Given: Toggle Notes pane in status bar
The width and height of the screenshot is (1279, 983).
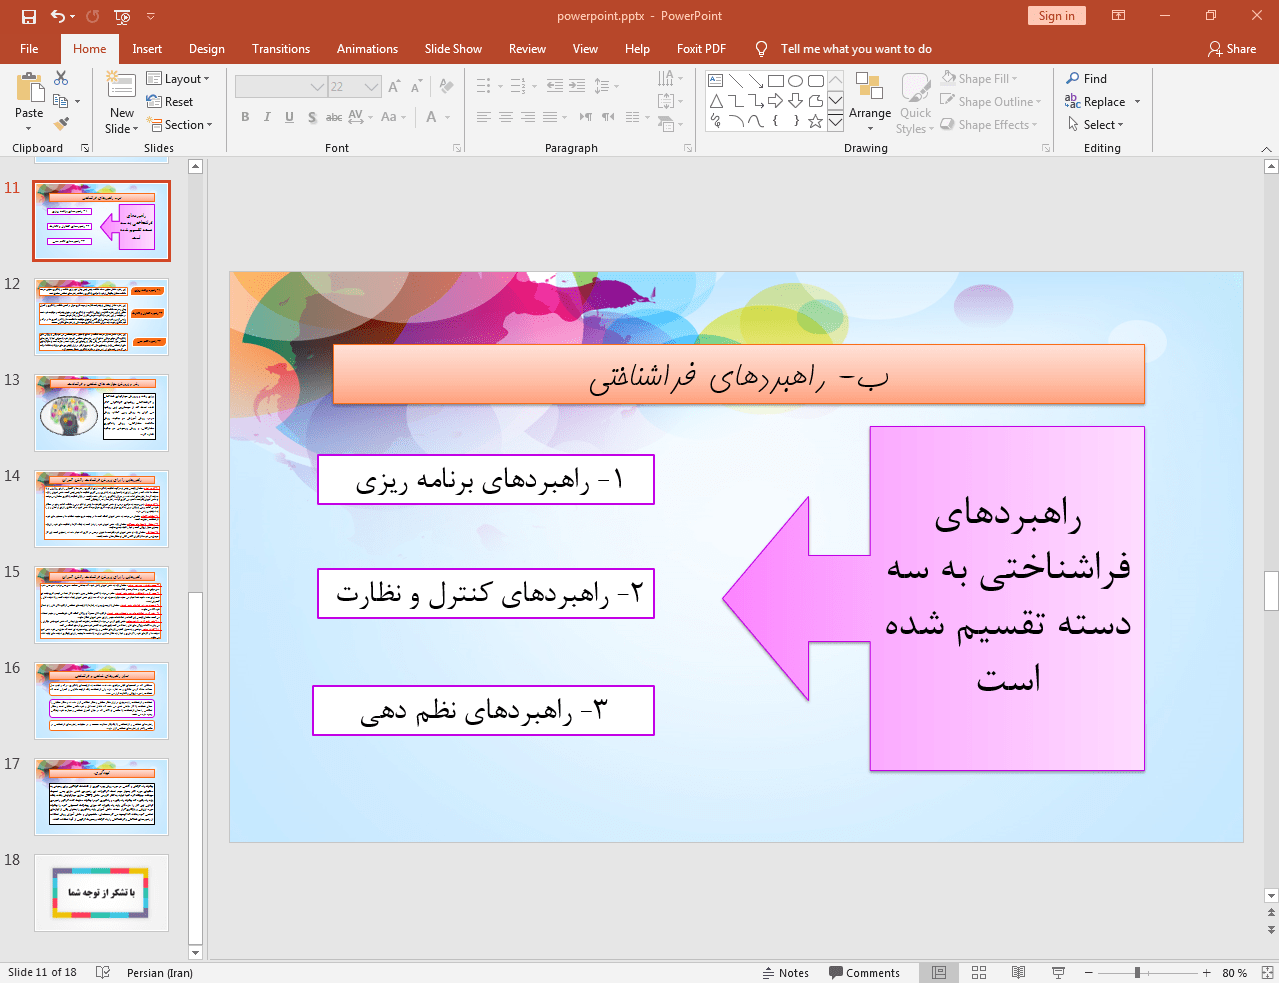Looking at the screenshot, I should (786, 972).
